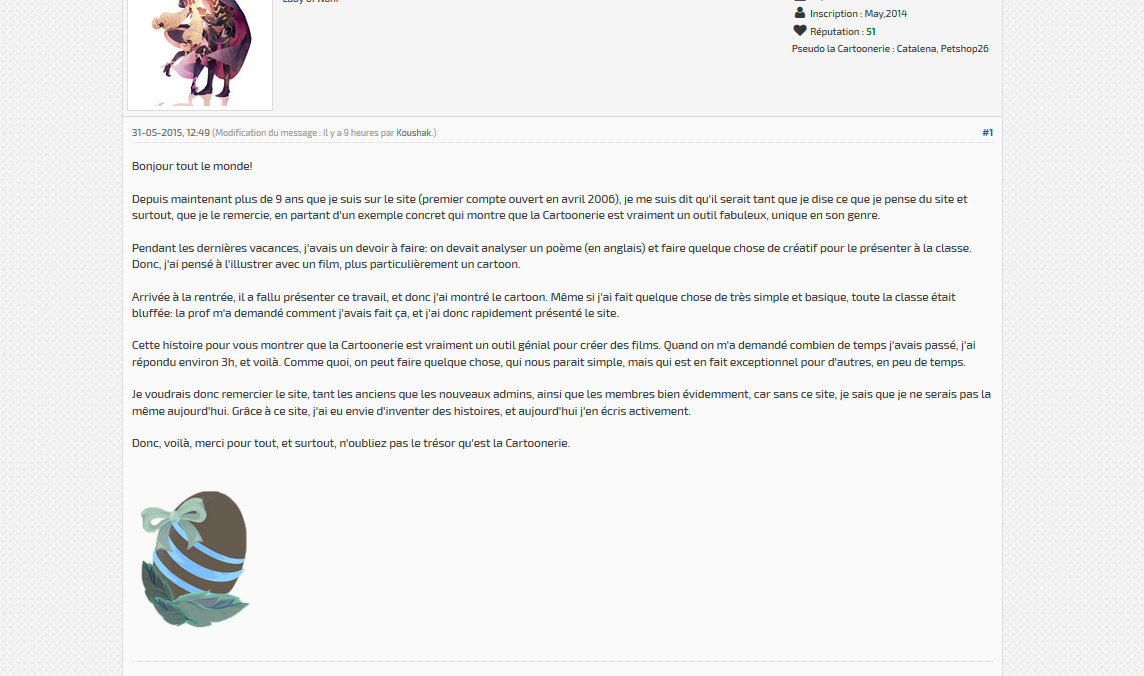
Task: Click the person icon beside Inscription
Action: click(800, 13)
